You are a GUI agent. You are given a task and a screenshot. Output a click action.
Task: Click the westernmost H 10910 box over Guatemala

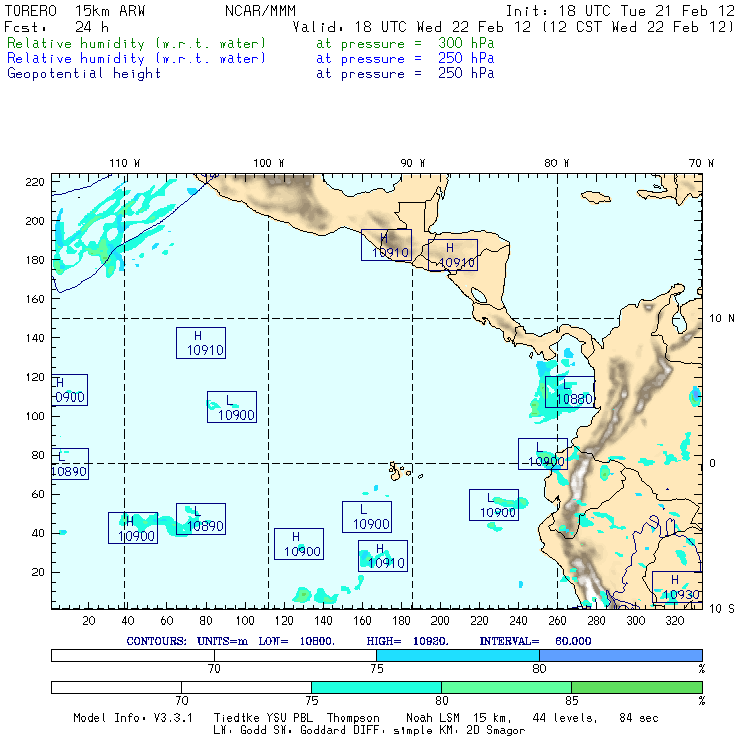tap(387, 245)
